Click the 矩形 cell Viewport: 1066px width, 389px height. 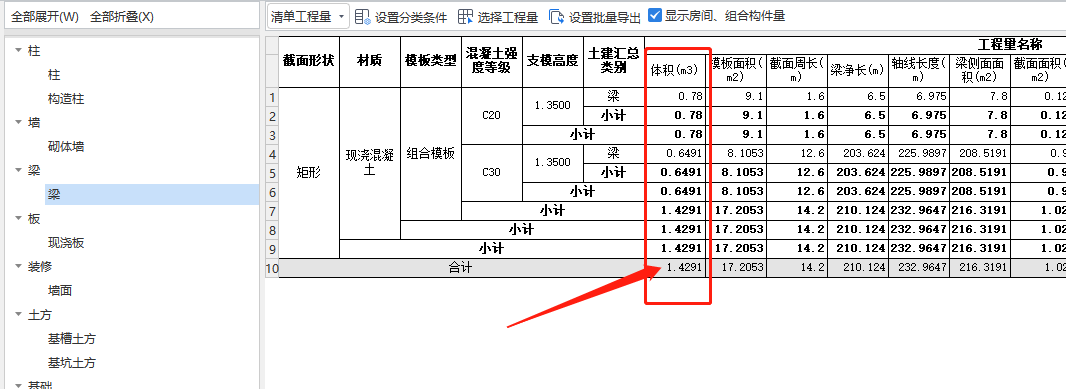[309, 173]
